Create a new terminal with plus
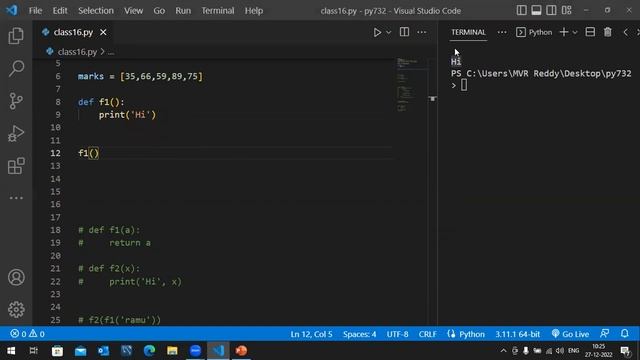 click(564, 32)
